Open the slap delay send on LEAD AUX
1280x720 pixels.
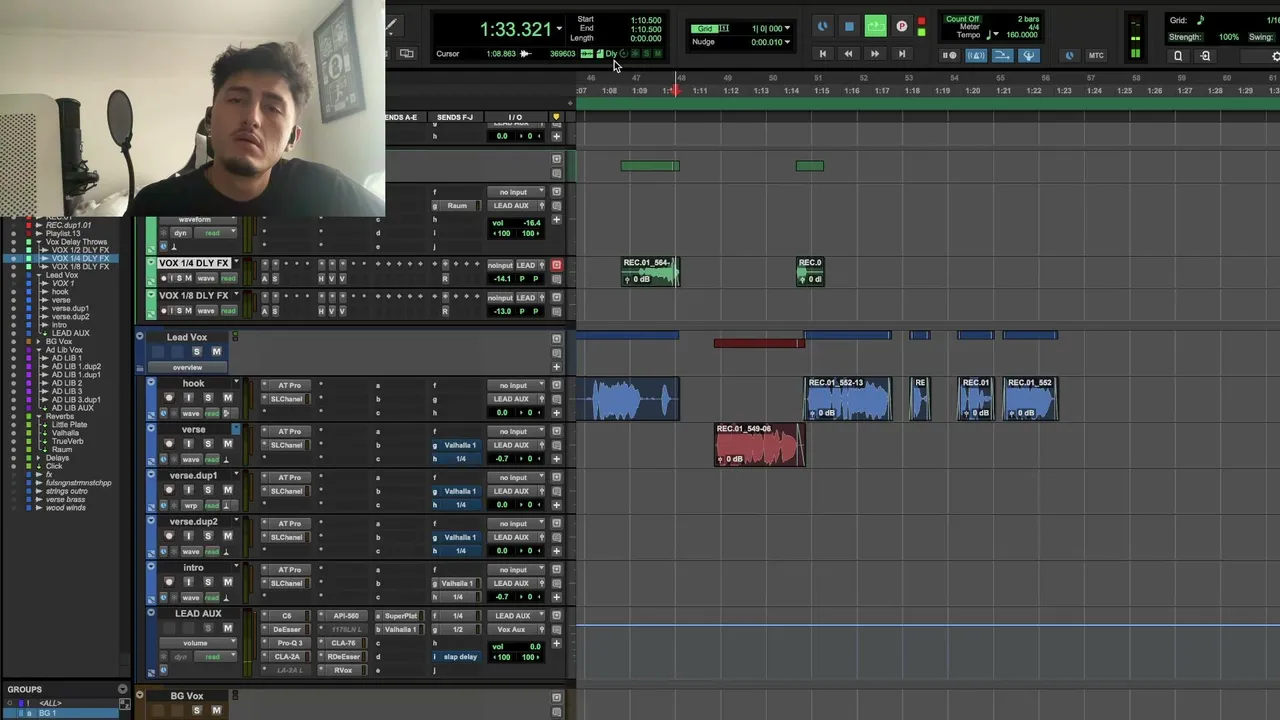[459, 657]
